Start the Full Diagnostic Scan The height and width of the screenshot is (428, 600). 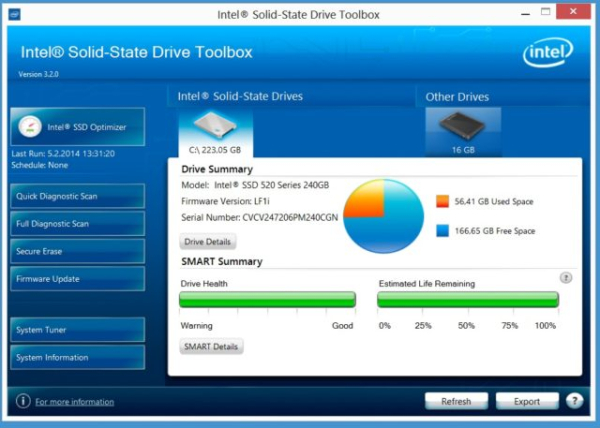(x=78, y=224)
